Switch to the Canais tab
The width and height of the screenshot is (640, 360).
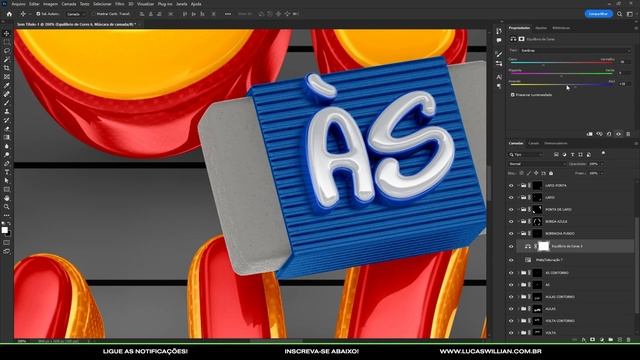pos(534,143)
